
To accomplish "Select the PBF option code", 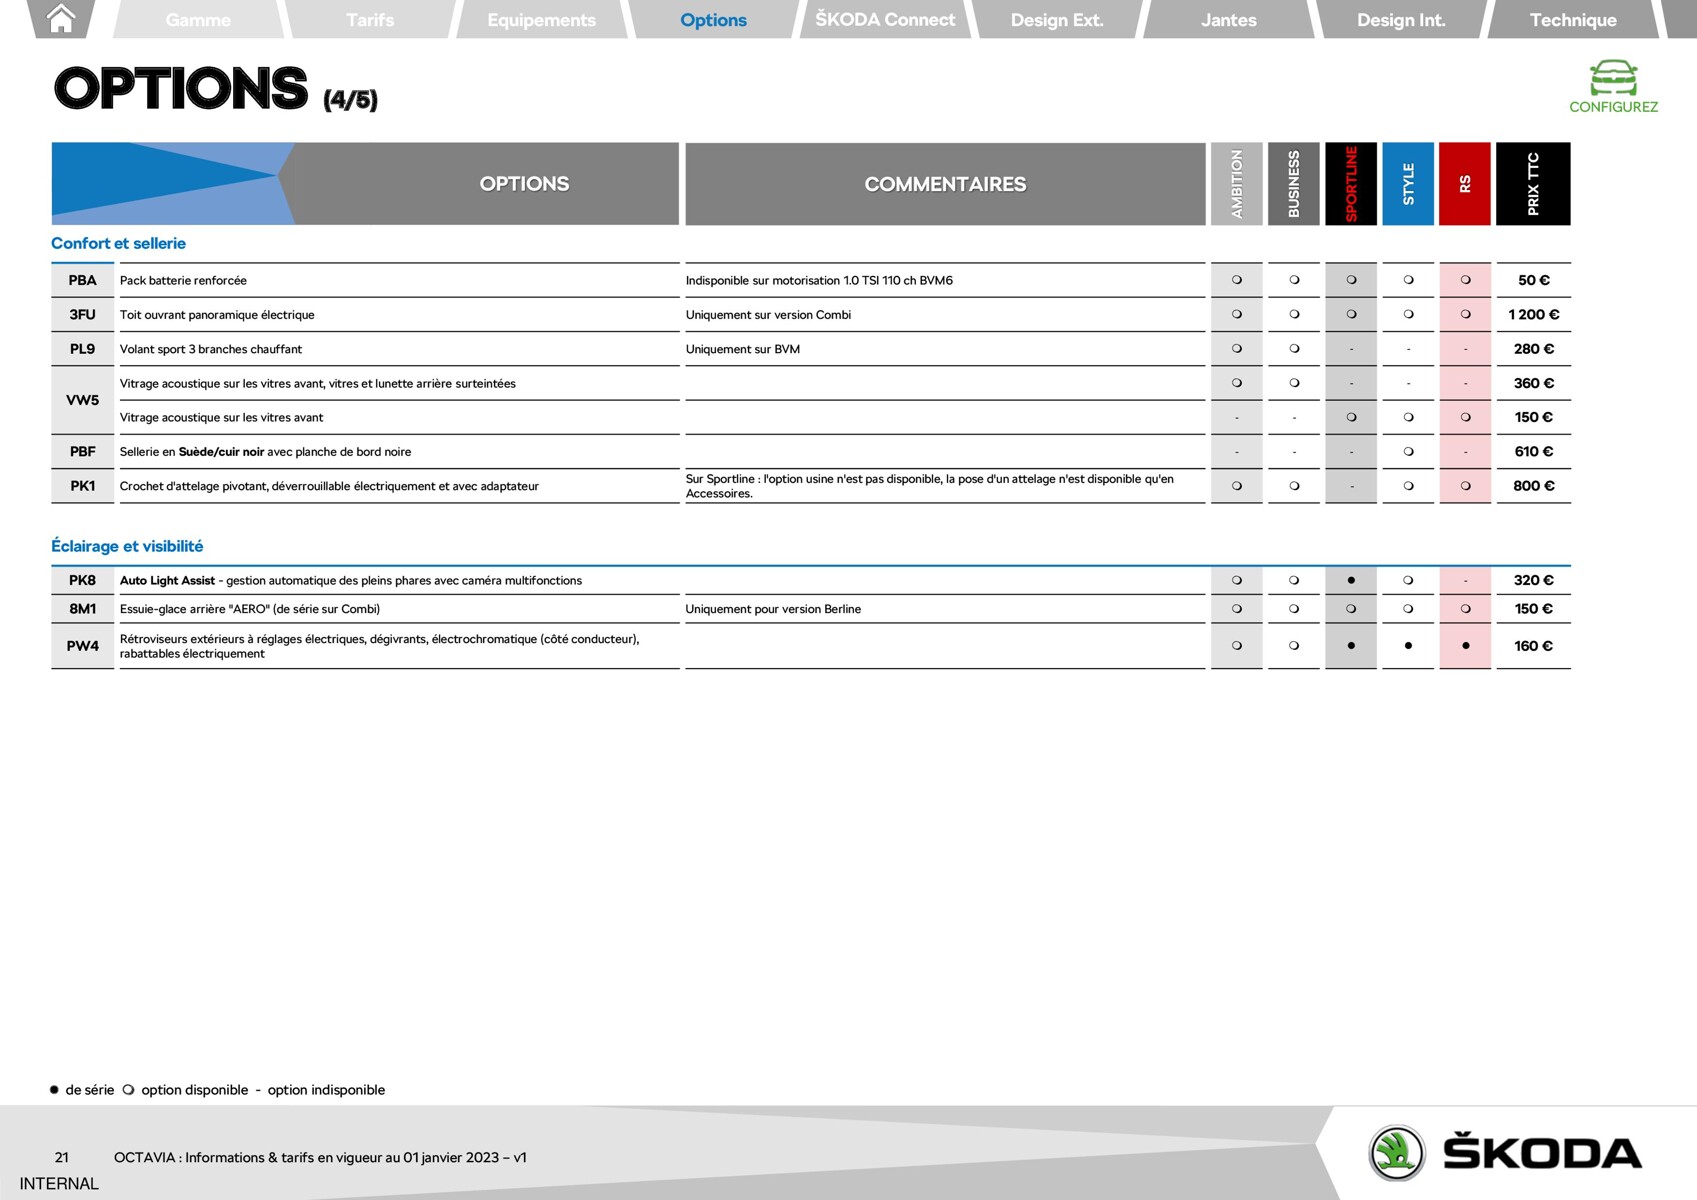I will [82, 452].
